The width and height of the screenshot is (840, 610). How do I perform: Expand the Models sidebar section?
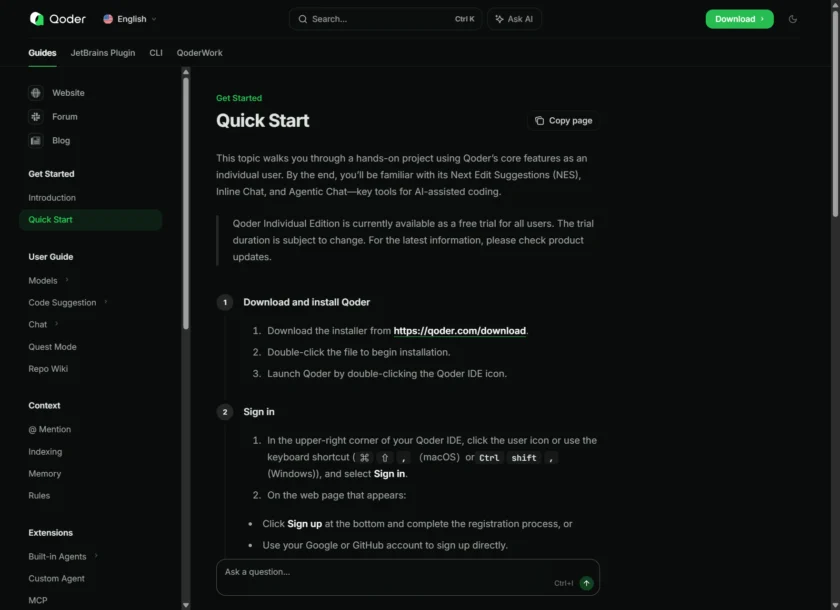coord(67,281)
